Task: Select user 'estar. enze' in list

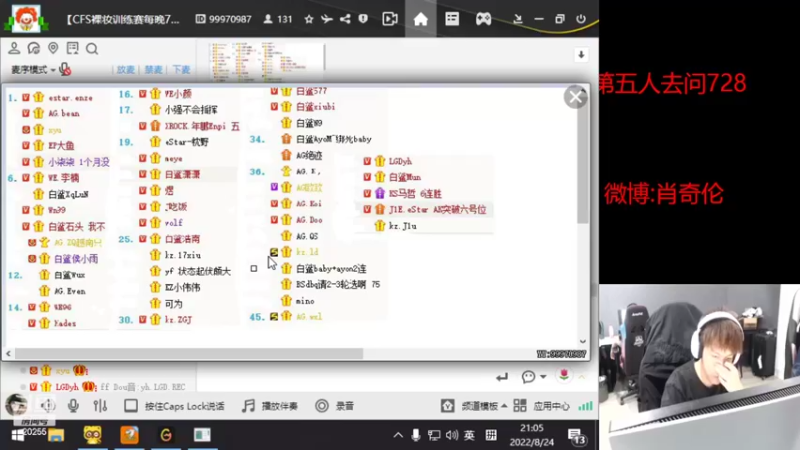Action: coord(70,97)
